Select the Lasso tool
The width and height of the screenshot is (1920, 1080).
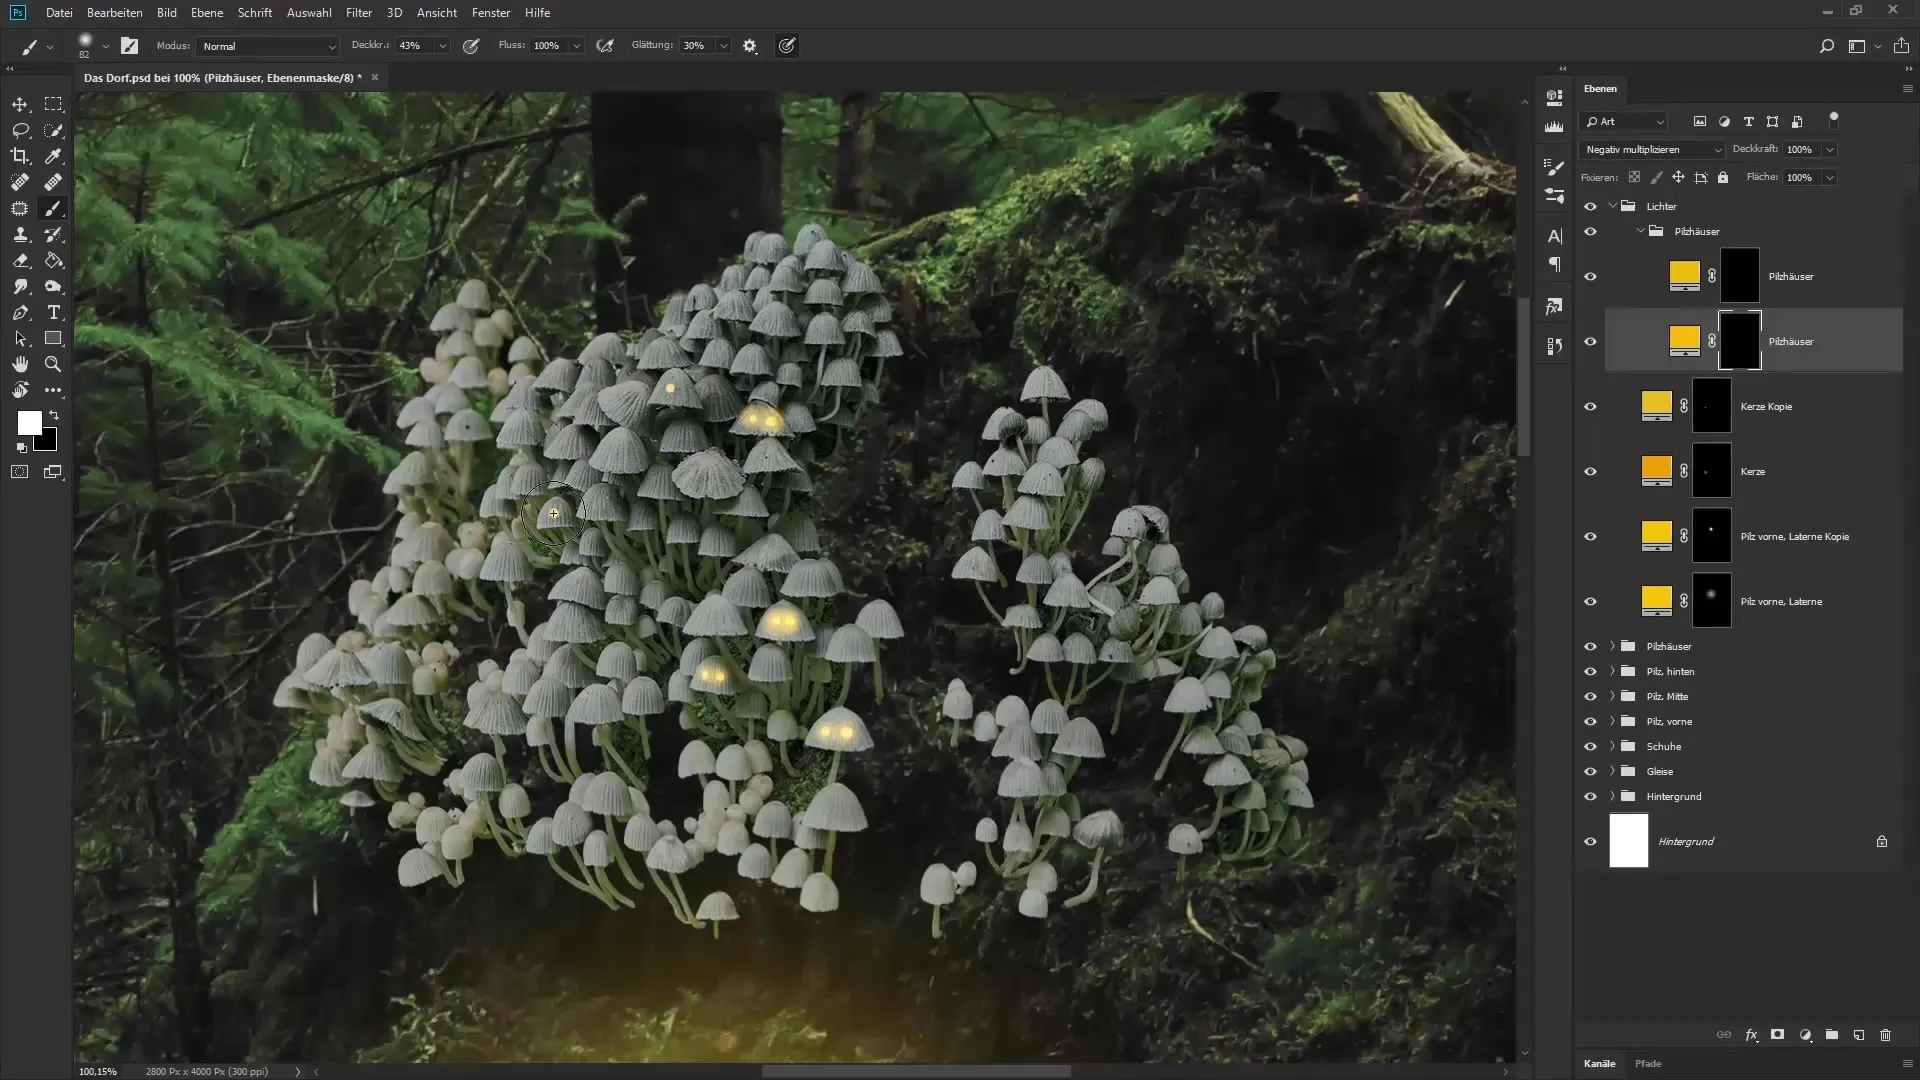tap(20, 130)
